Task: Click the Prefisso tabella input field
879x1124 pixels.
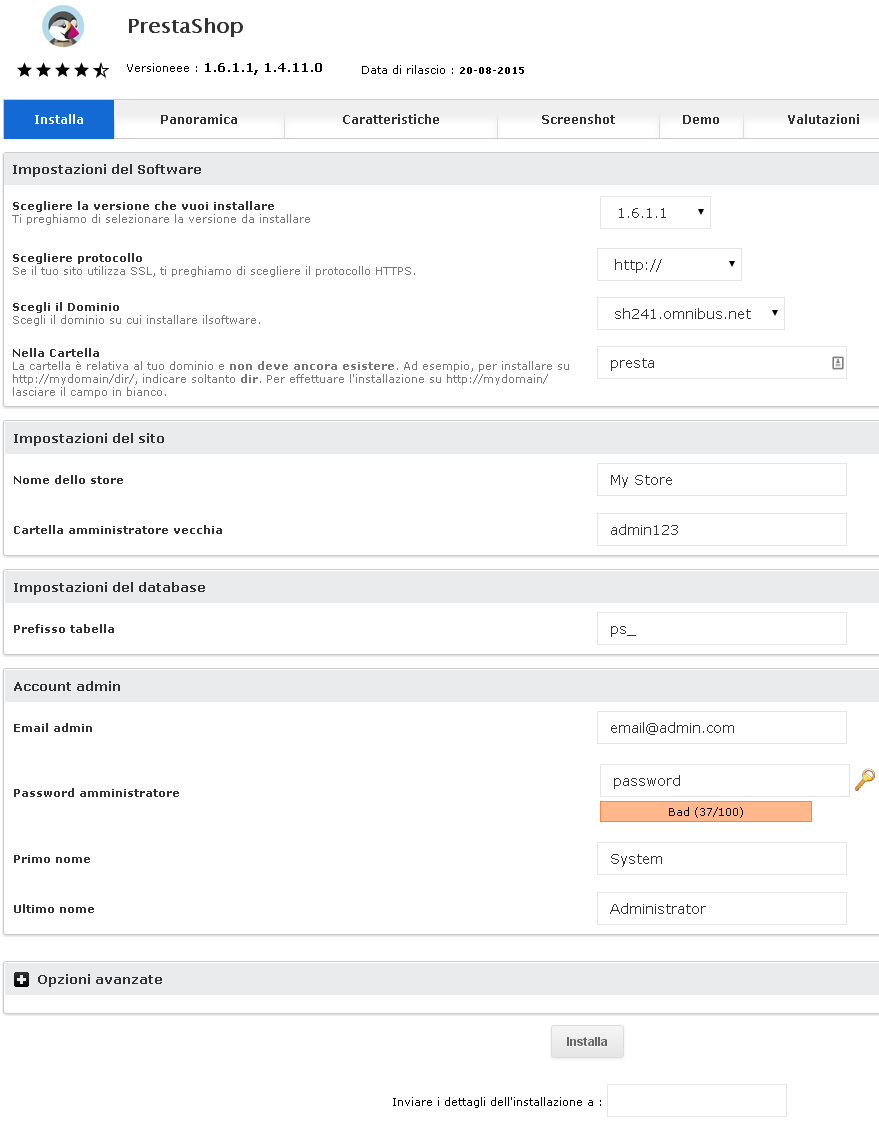Action: (x=721, y=629)
